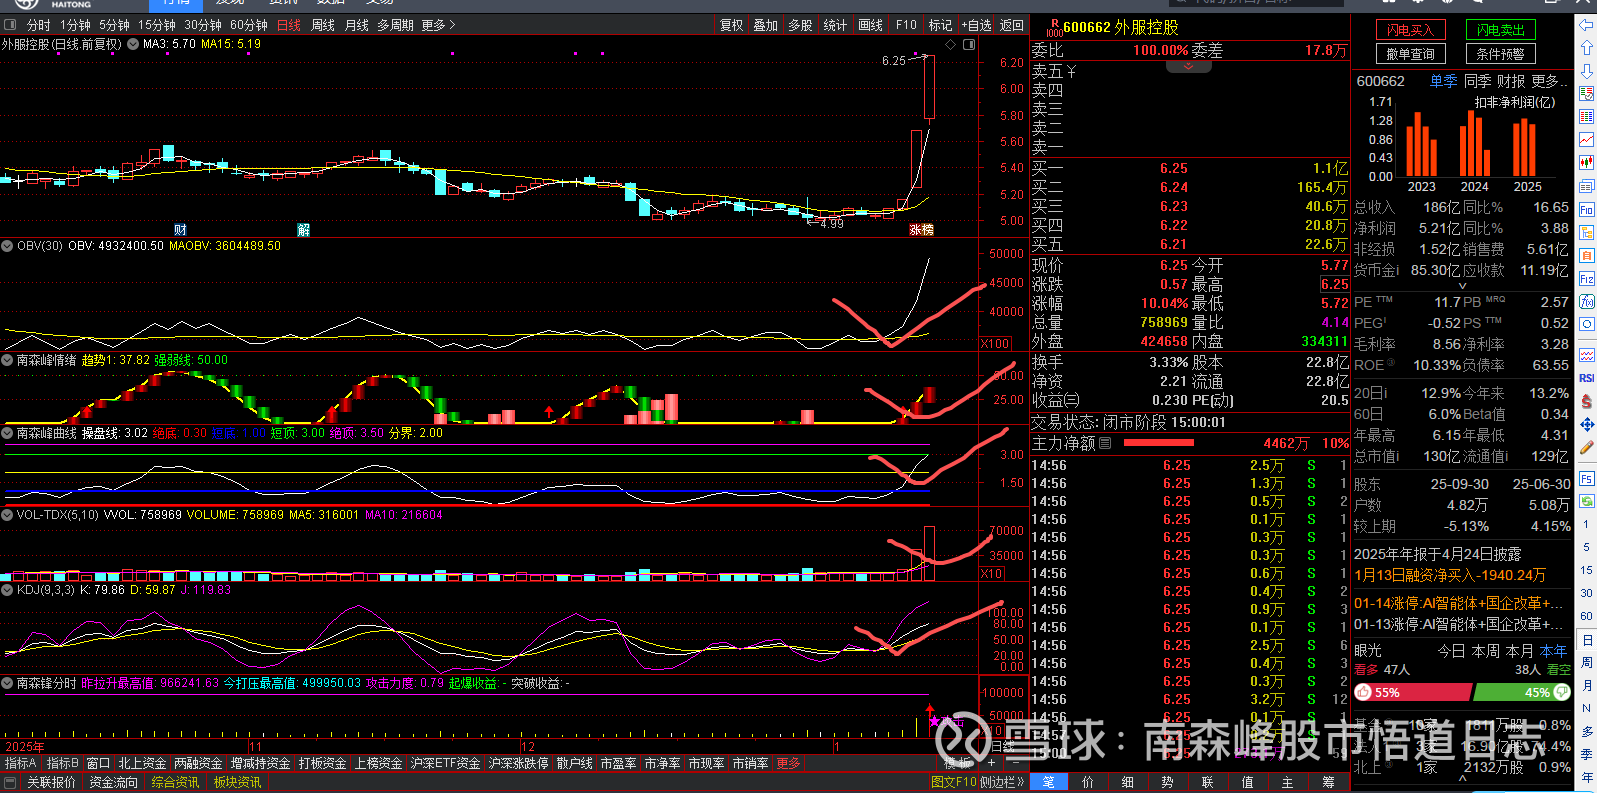The width and height of the screenshot is (1597, 793).
Task: Toggle the VOL-TDX indicator settings circle
Action: (7, 515)
